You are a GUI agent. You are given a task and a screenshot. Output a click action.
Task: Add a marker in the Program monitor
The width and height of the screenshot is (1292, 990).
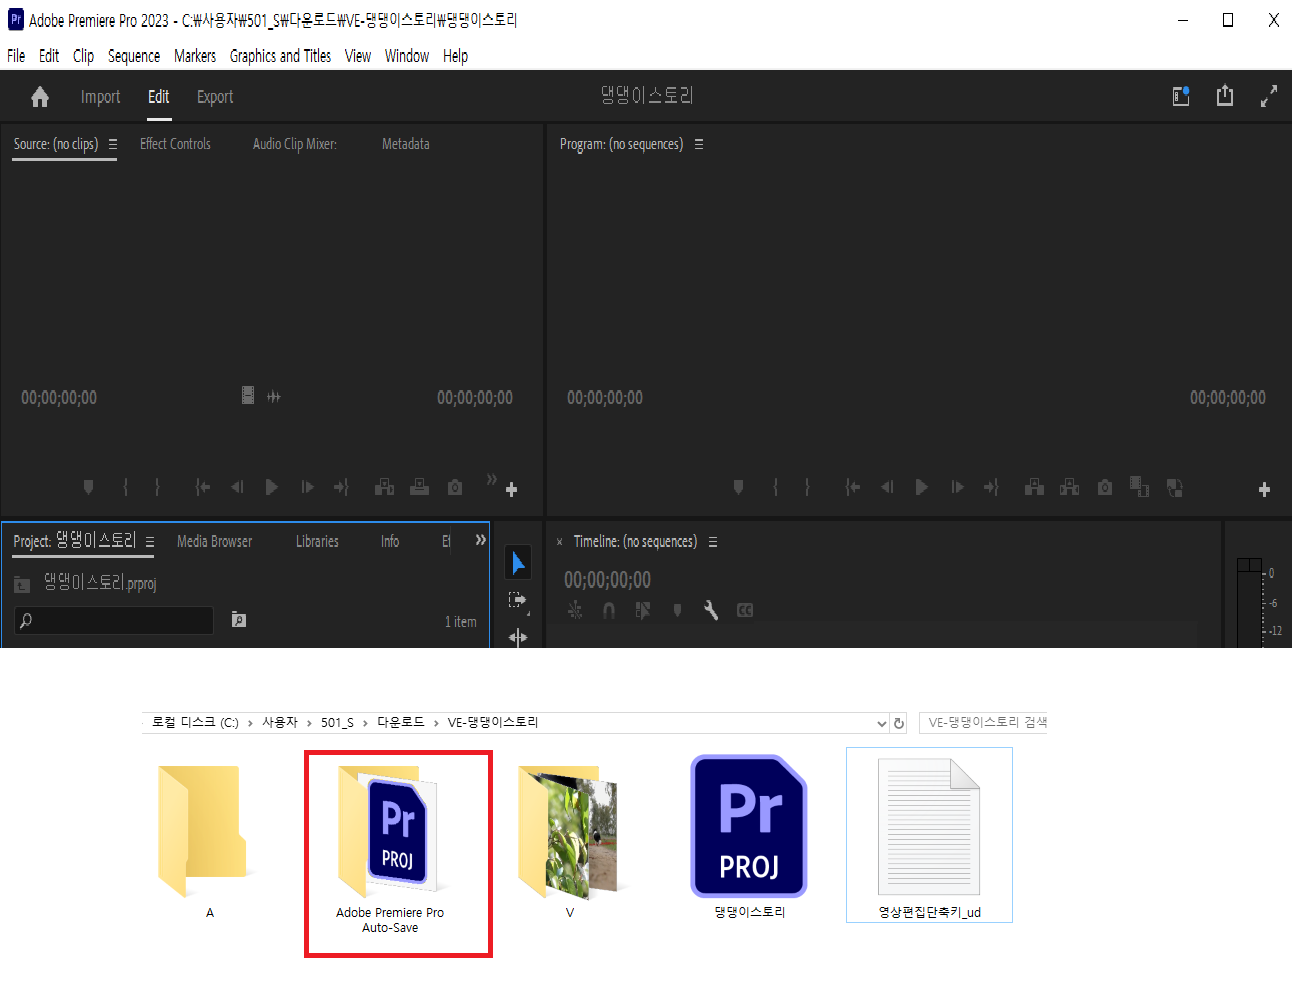pos(738,487)
